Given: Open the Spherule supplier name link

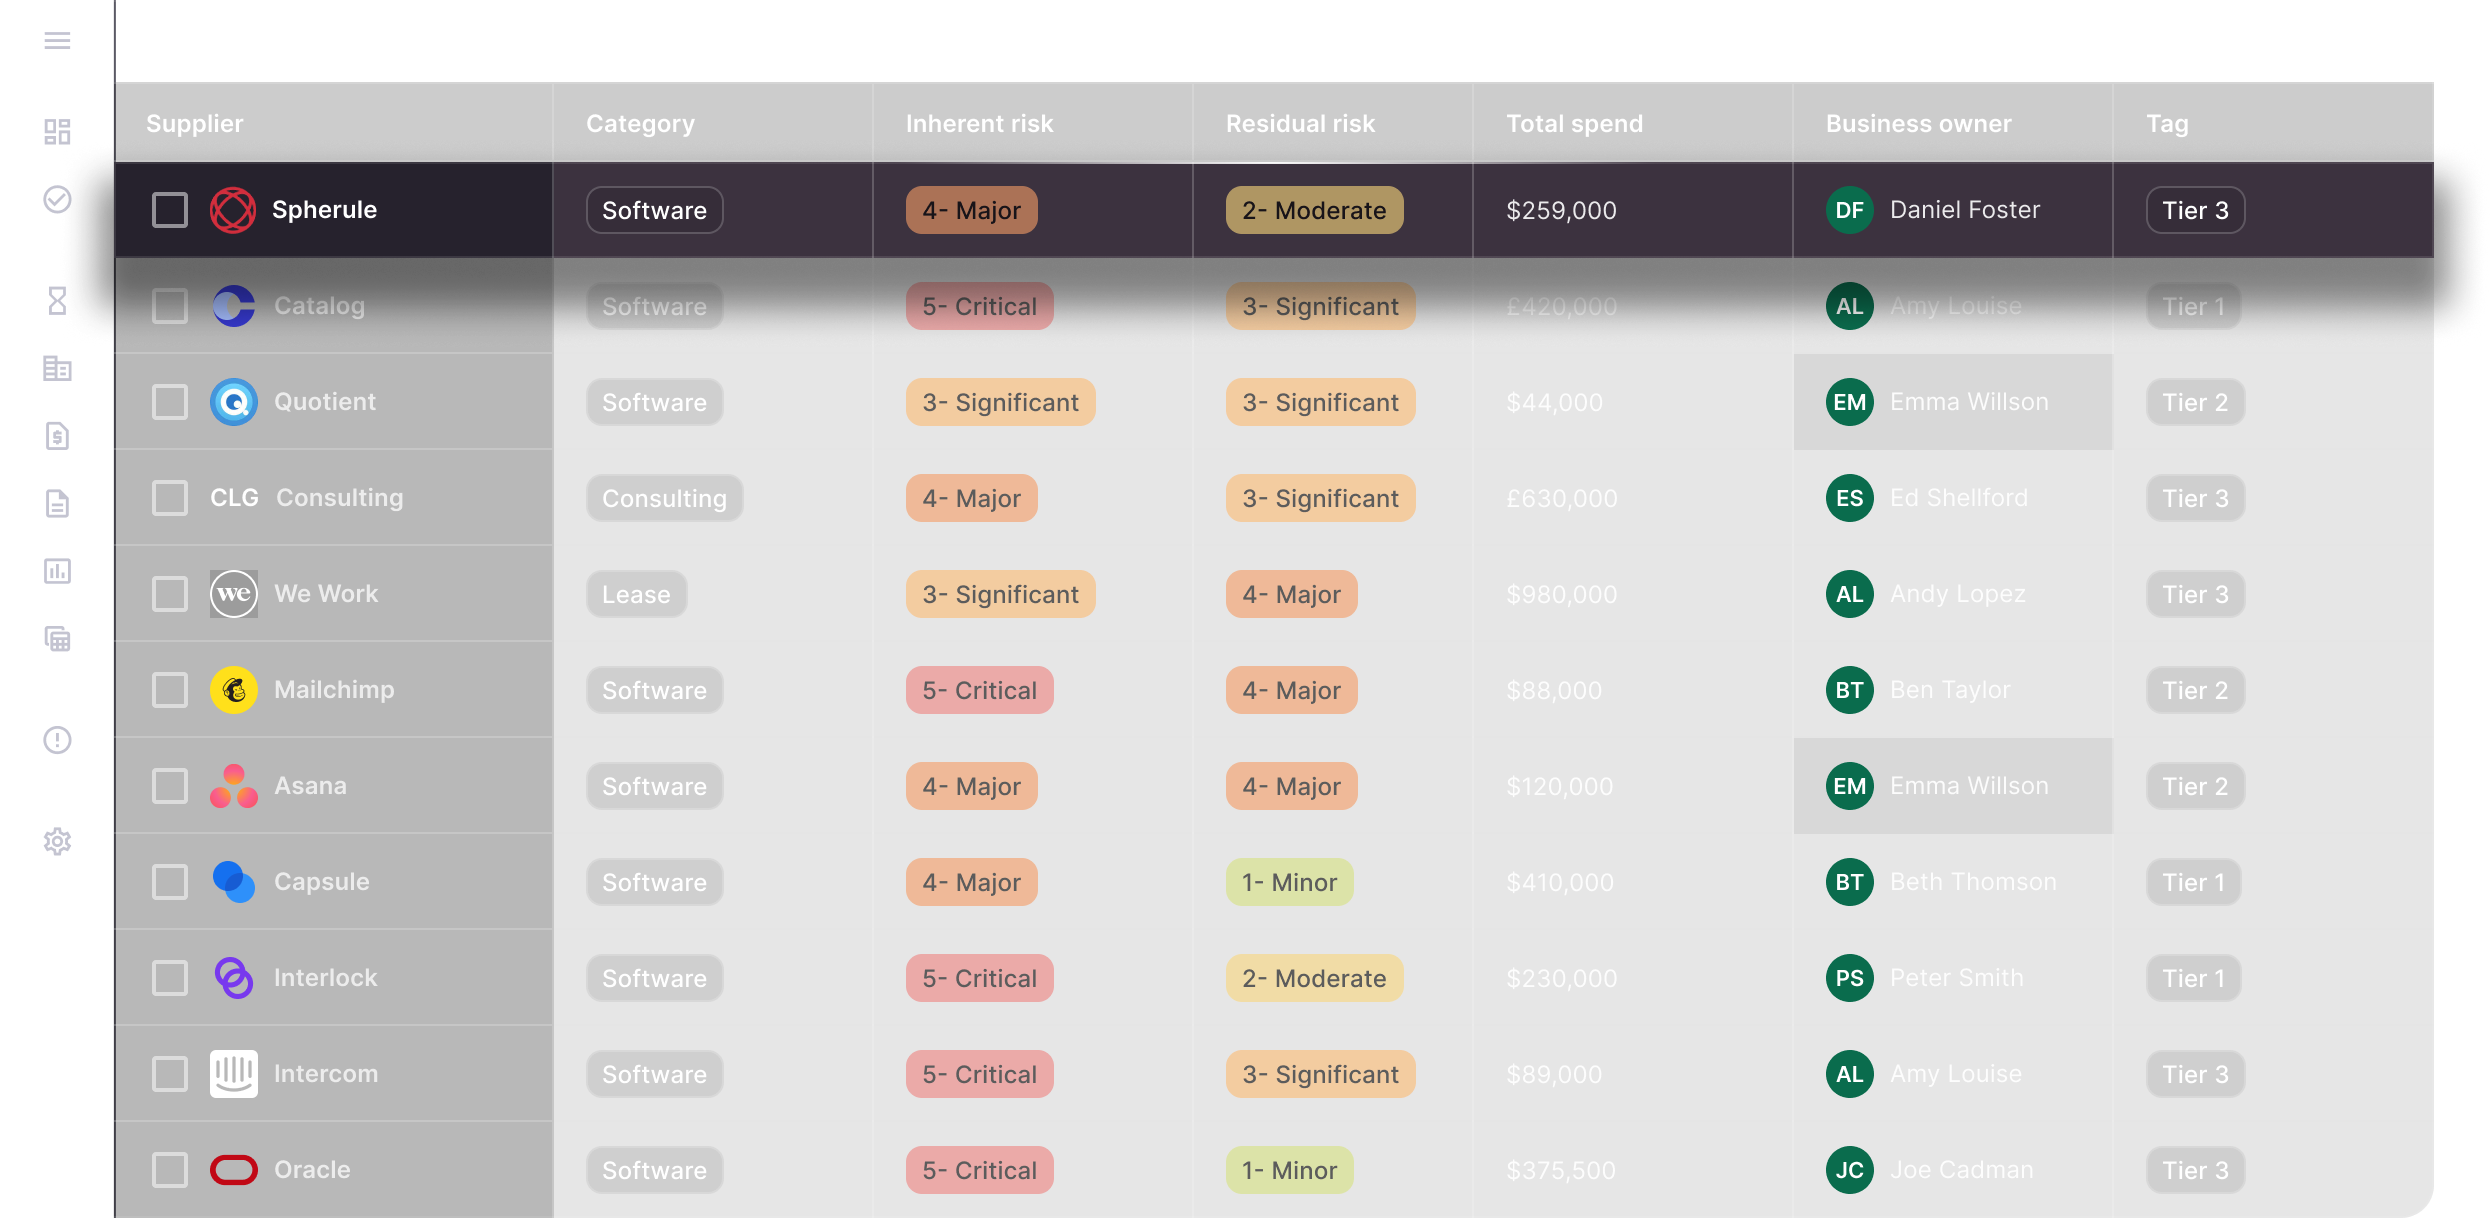Looking at the screenshot, I should [324, 210].
